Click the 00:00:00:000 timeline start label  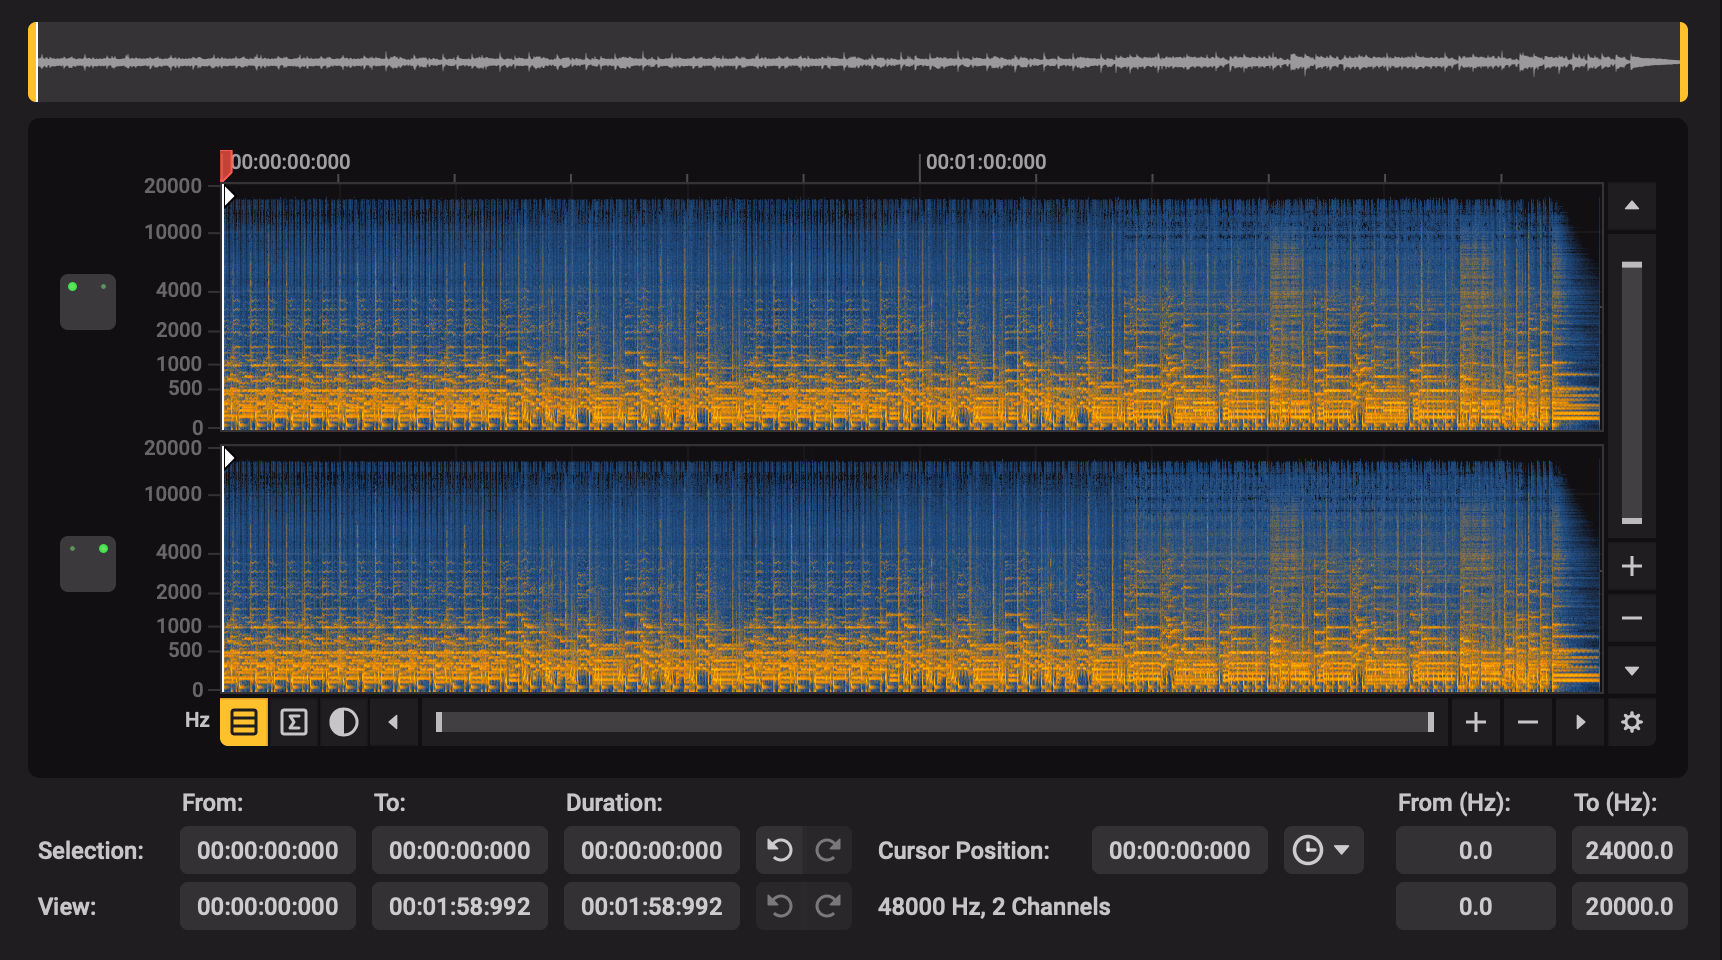(x=291, y=162)
